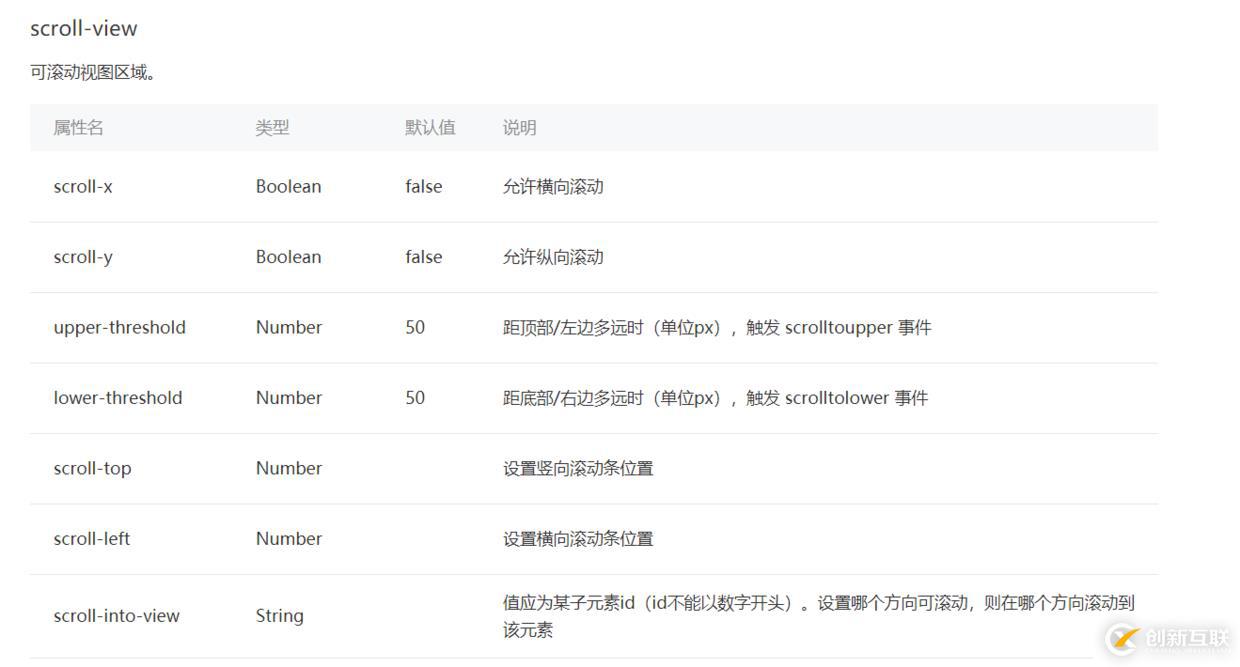Select the scroll-into-view property name

point(116,616)
